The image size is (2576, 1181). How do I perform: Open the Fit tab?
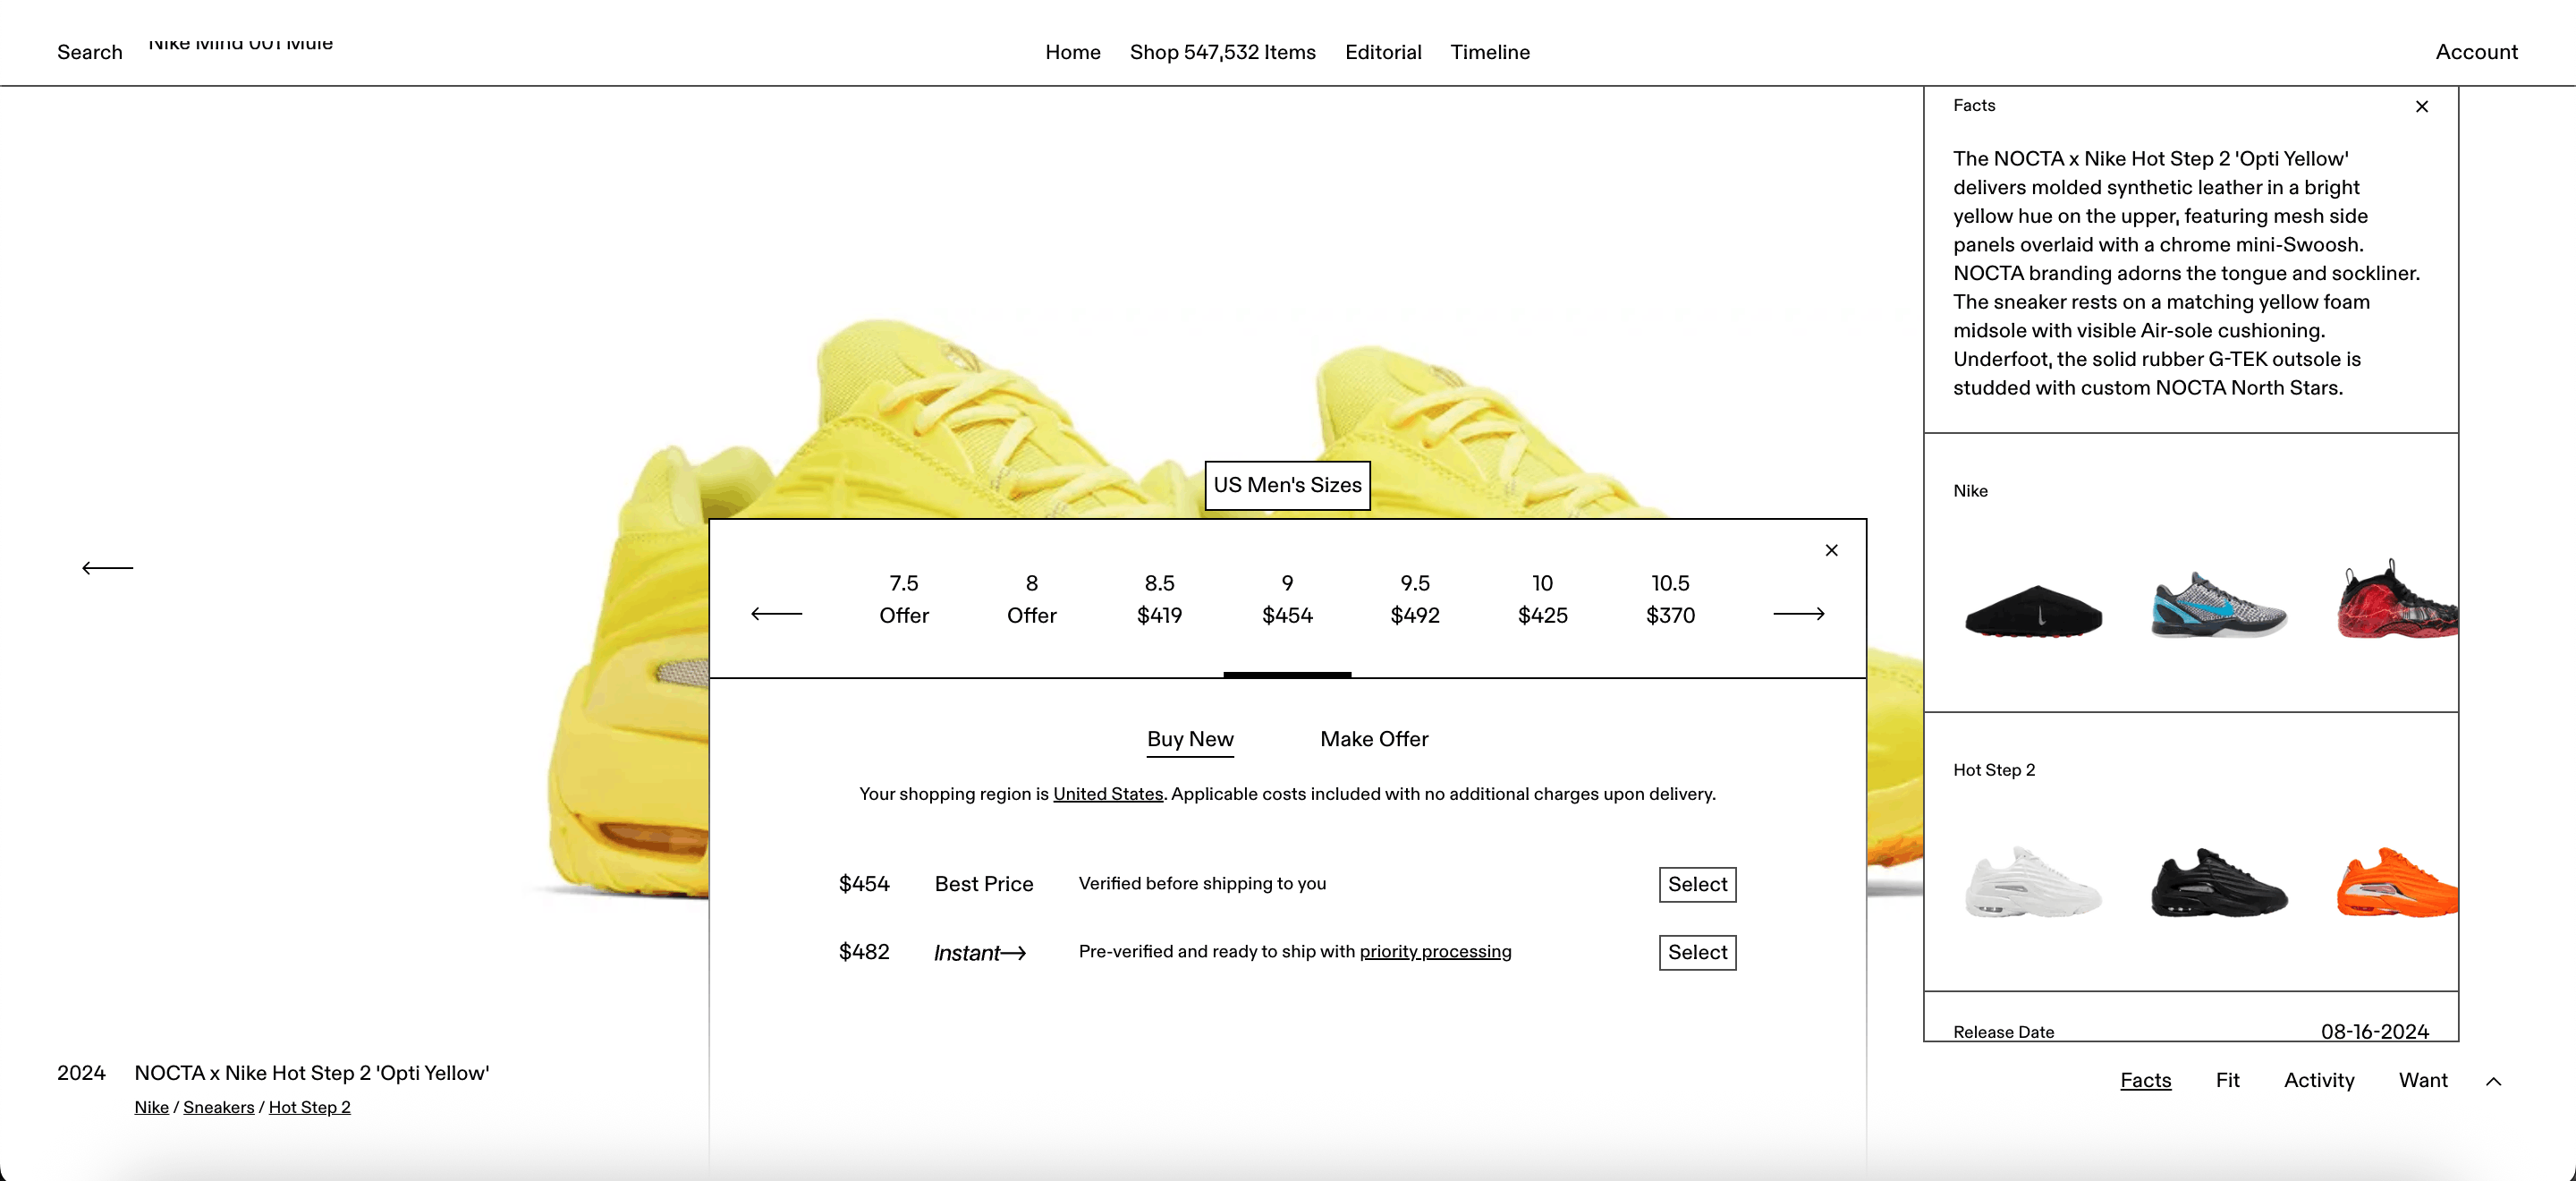point(2227,1080)
